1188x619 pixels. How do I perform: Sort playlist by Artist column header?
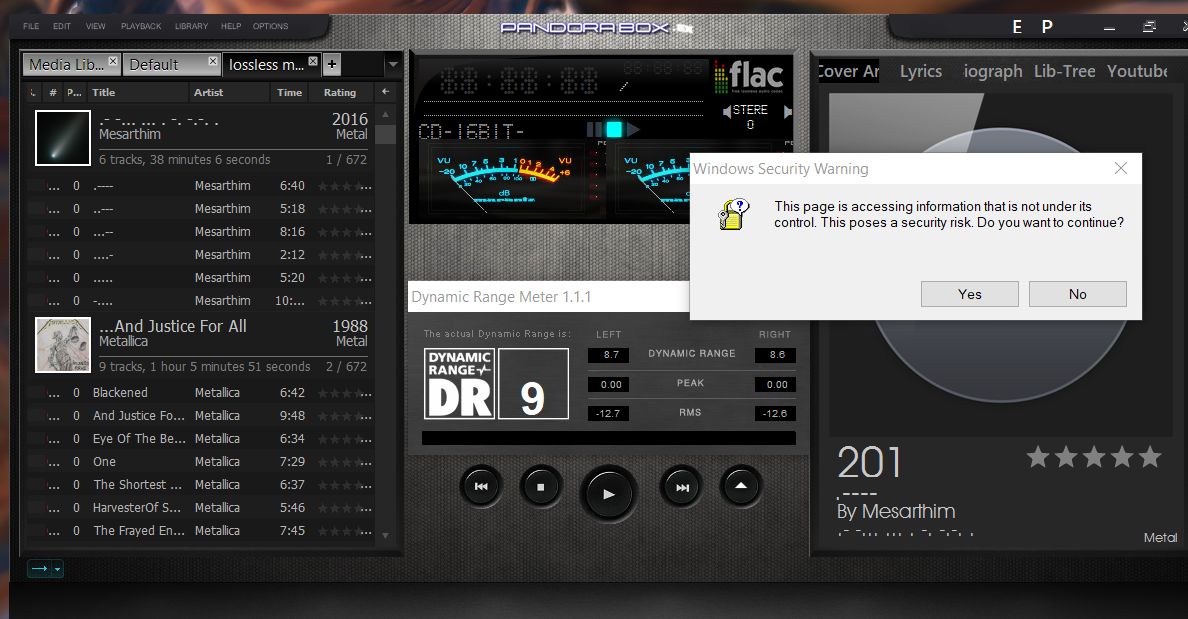coord(229,92)
